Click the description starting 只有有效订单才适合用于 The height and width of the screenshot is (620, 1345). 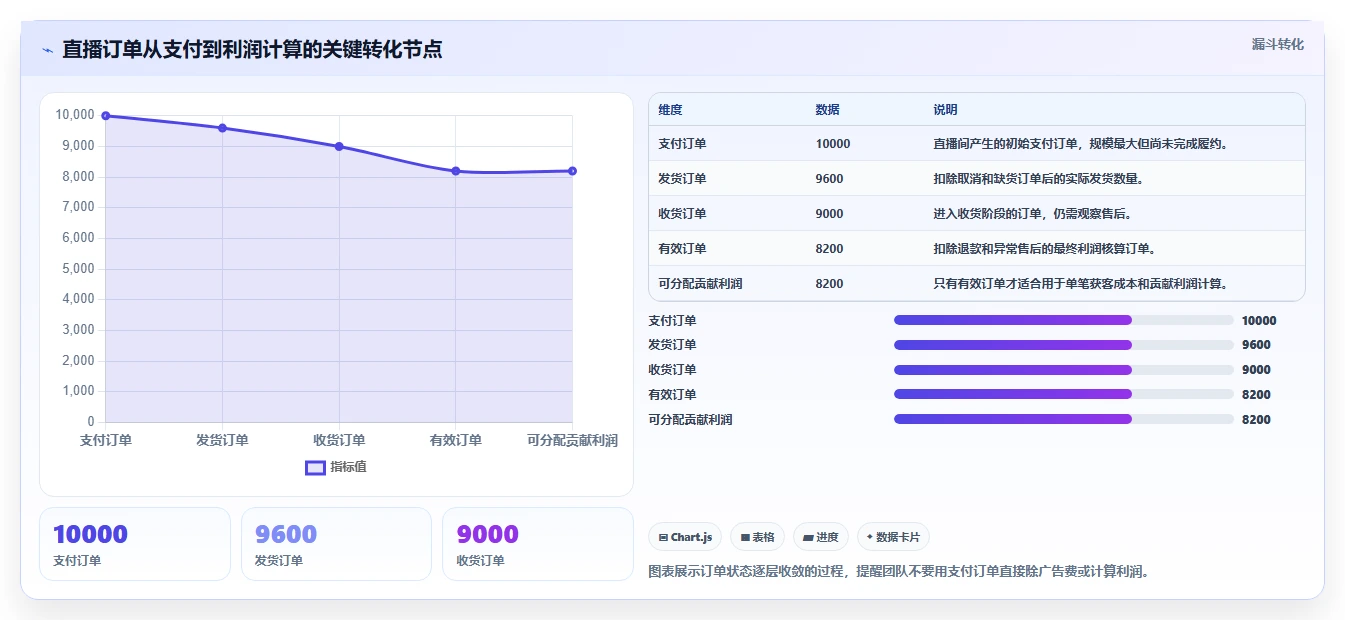click(1081, 284)
